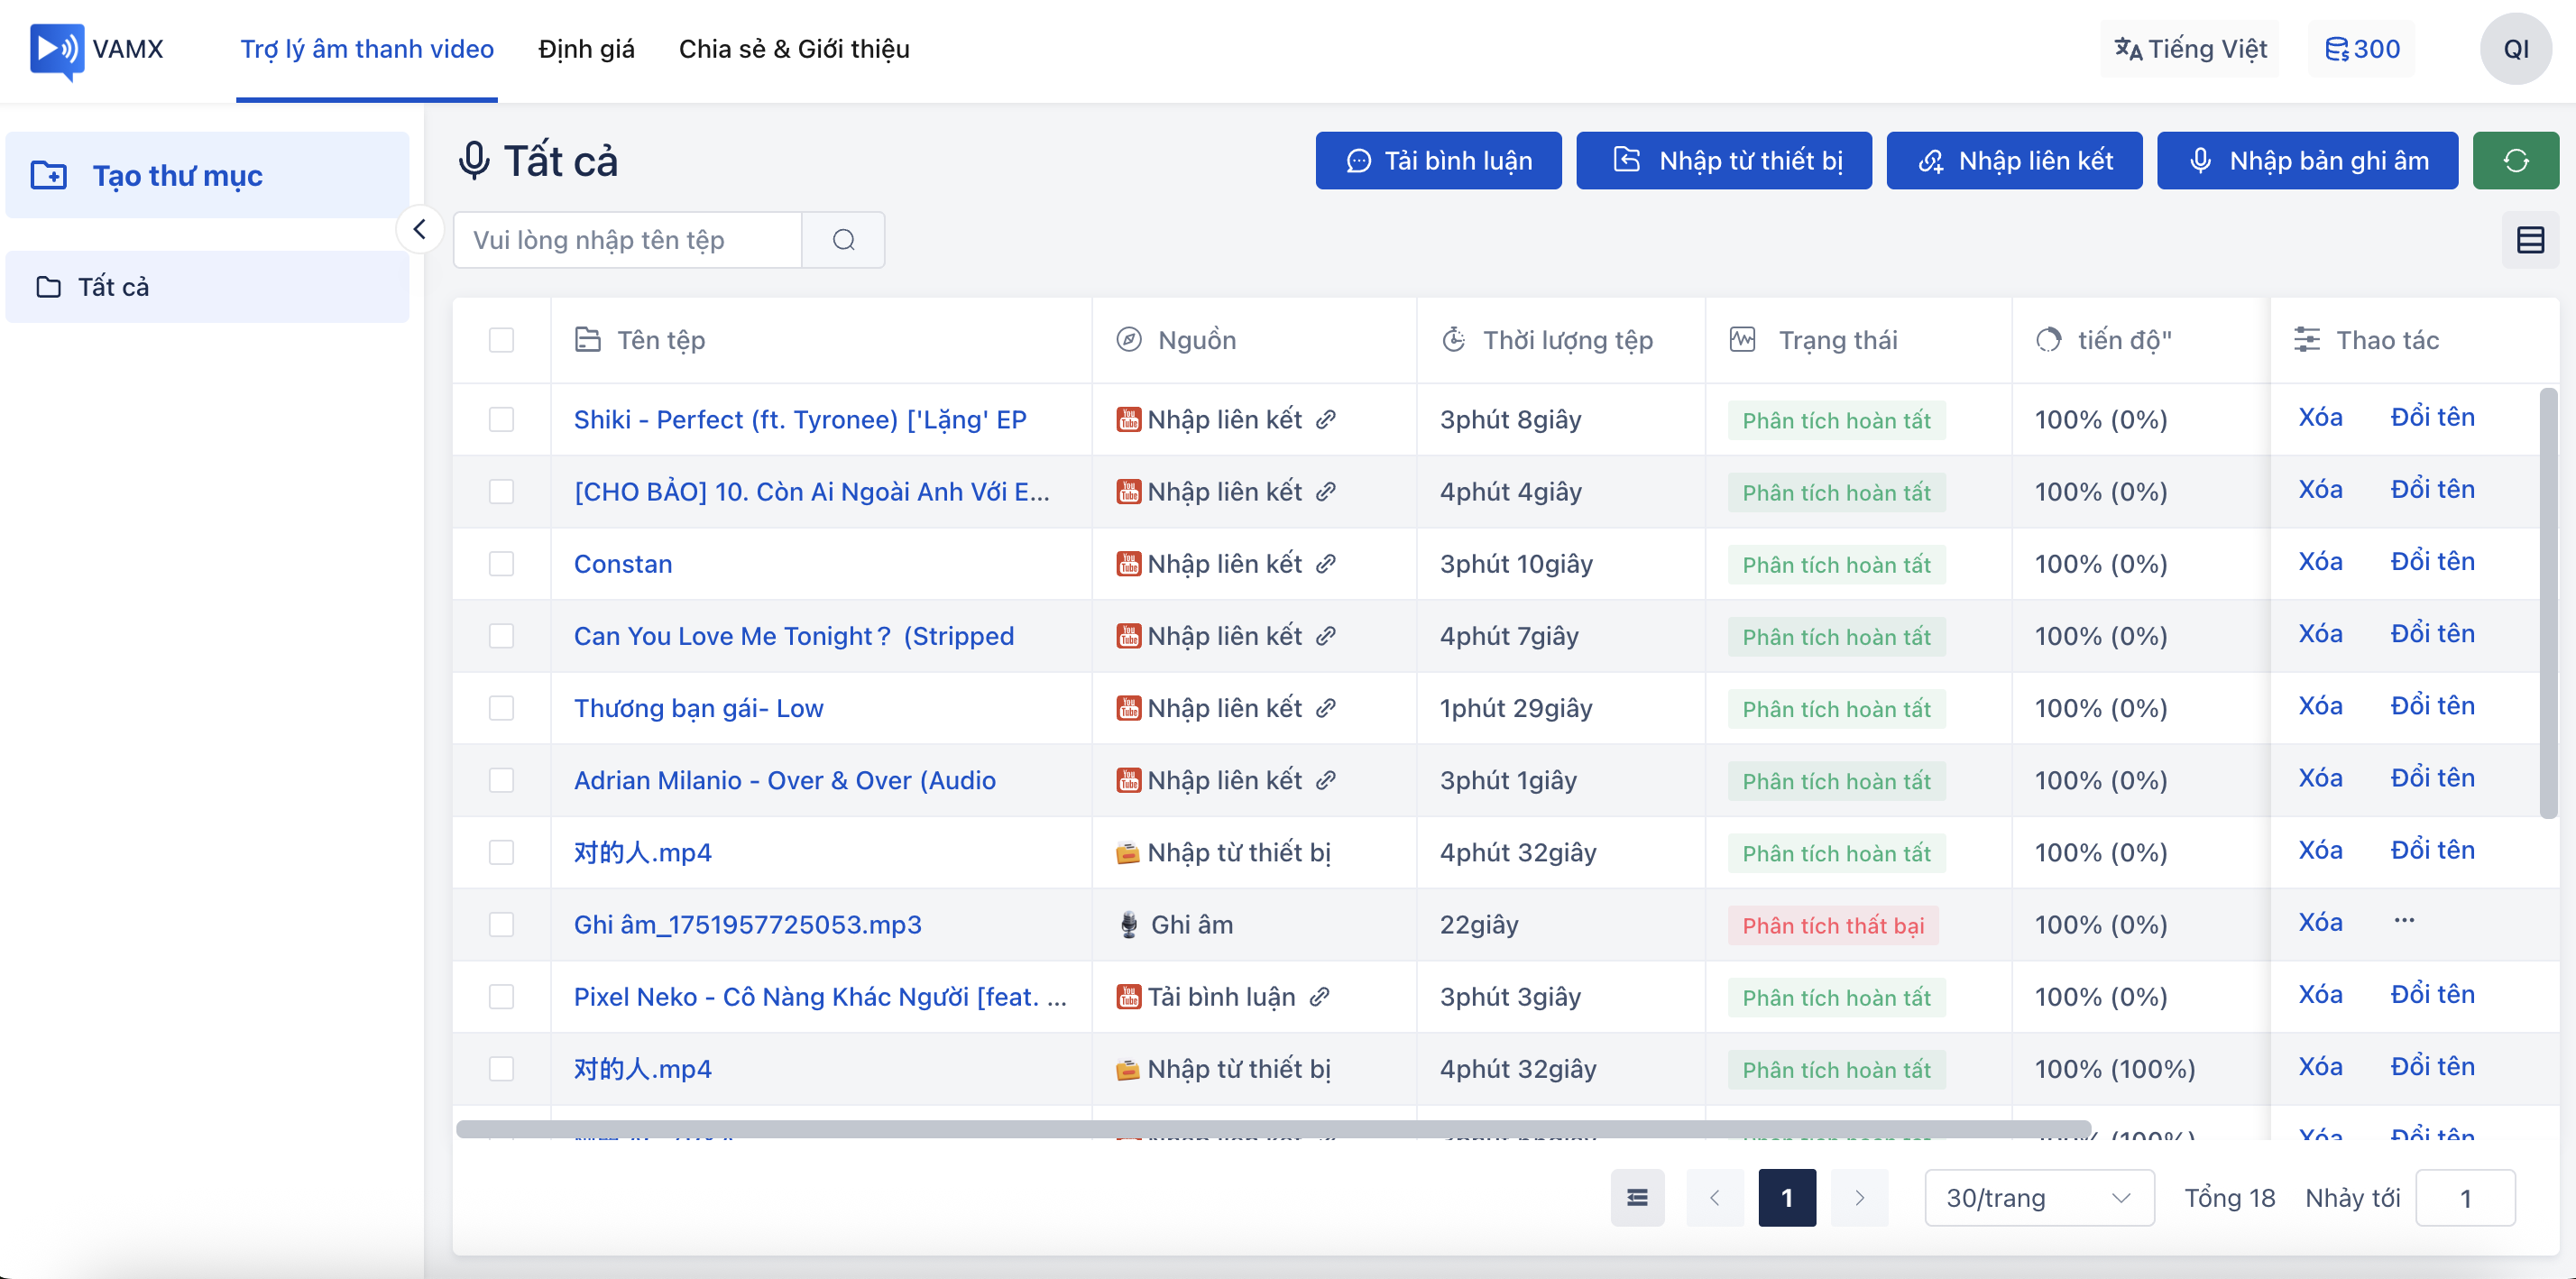Focus the file name search field

pos(627,240)
